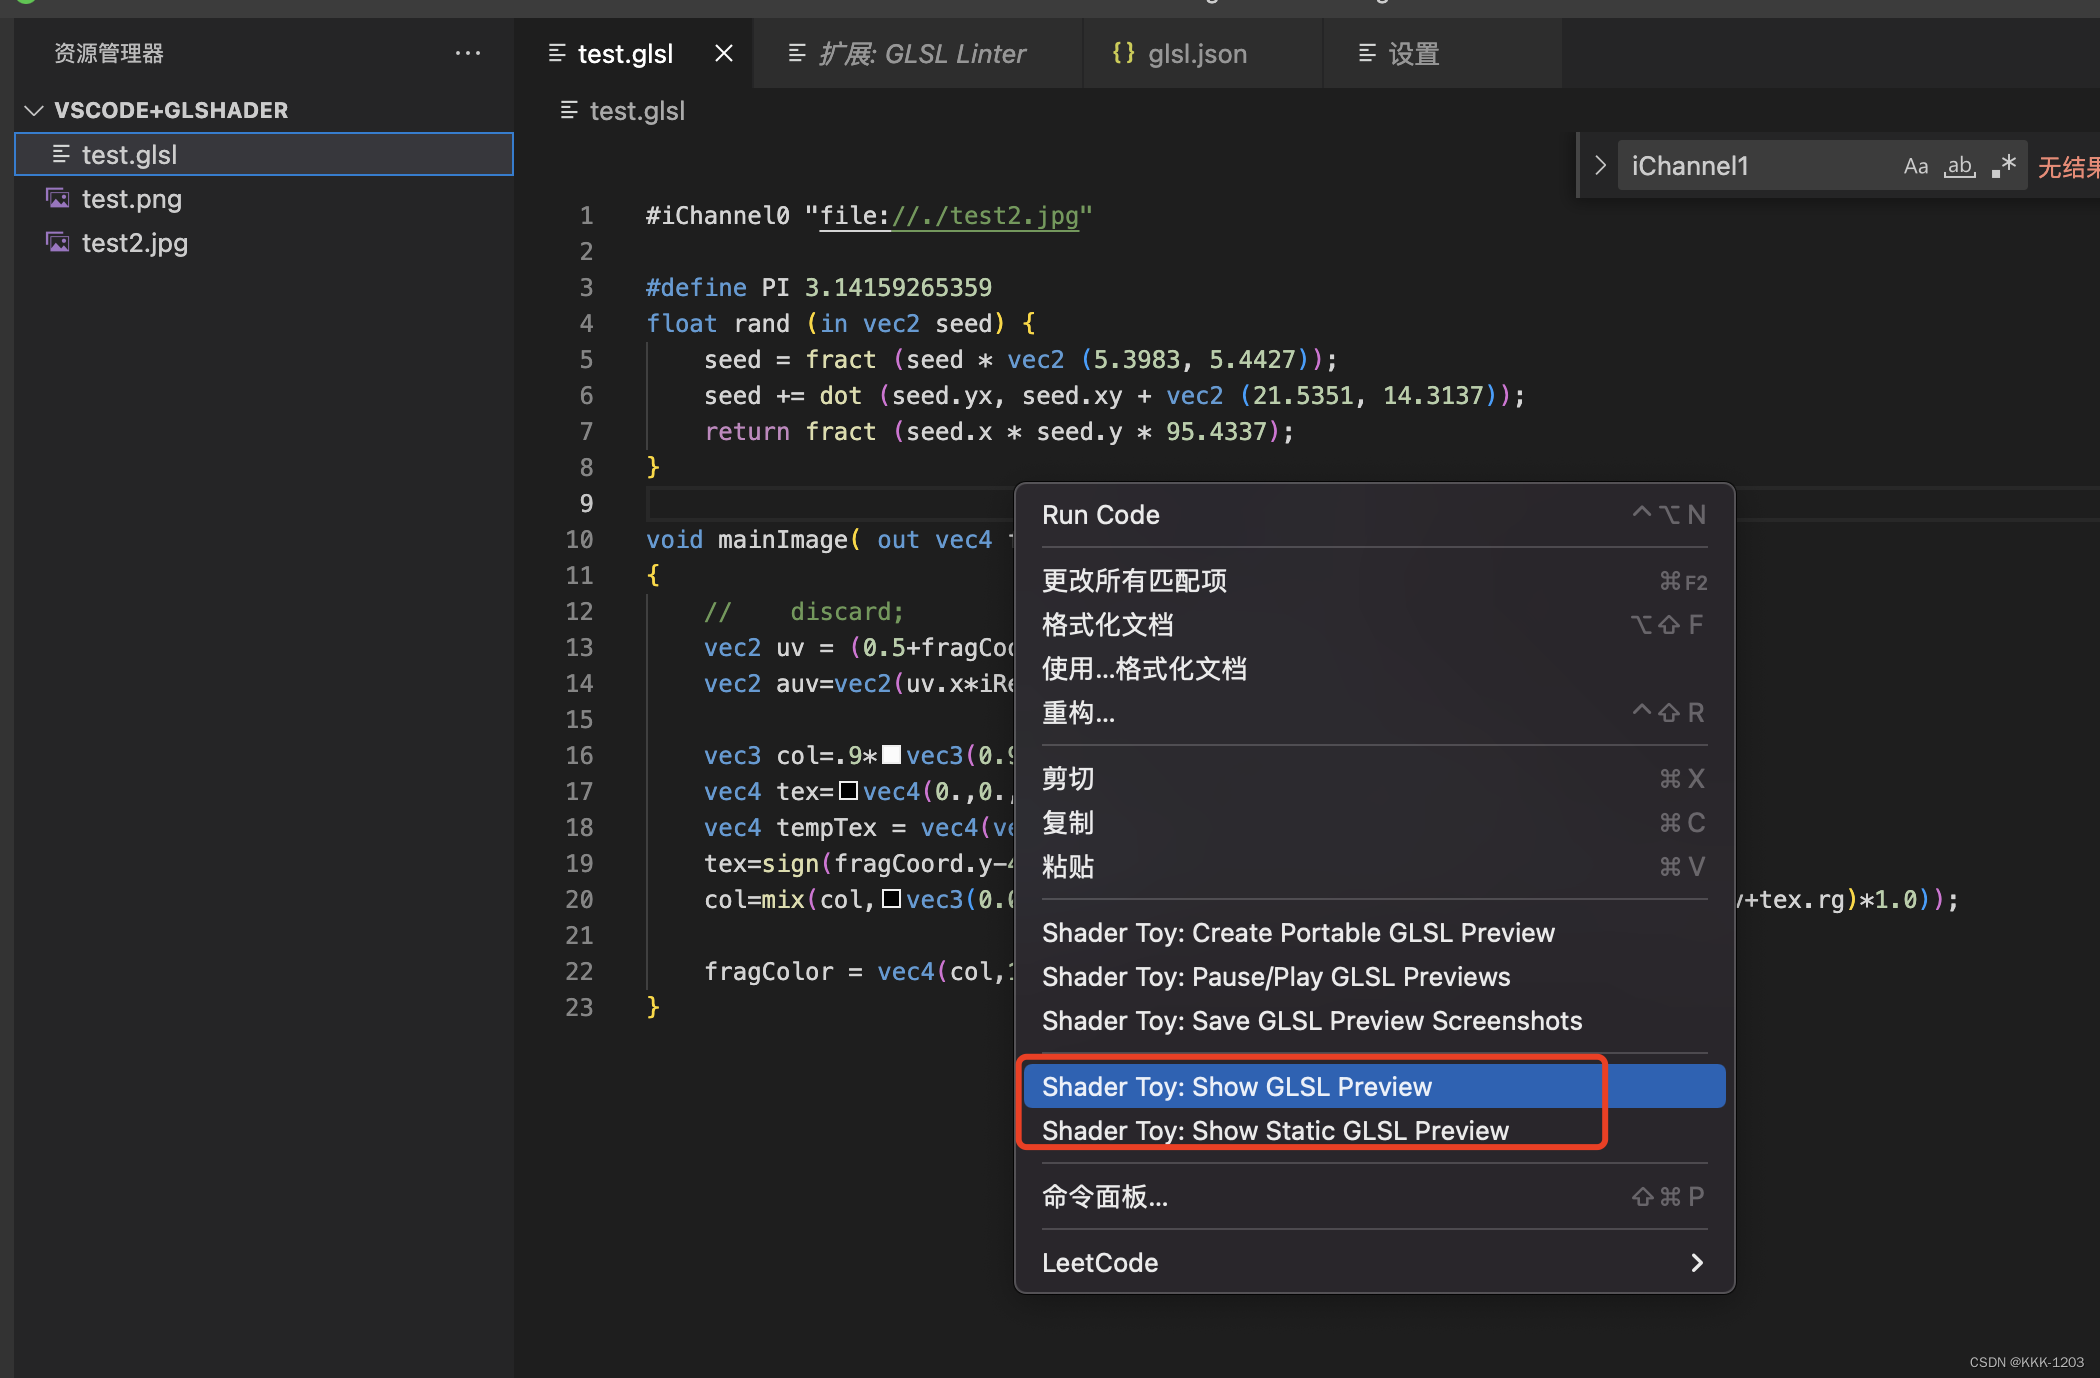This screenshot has width=2100, height=1378.
Task: Select Shader Toy: Show GLSL Preview
Action: [1237, 1086]
